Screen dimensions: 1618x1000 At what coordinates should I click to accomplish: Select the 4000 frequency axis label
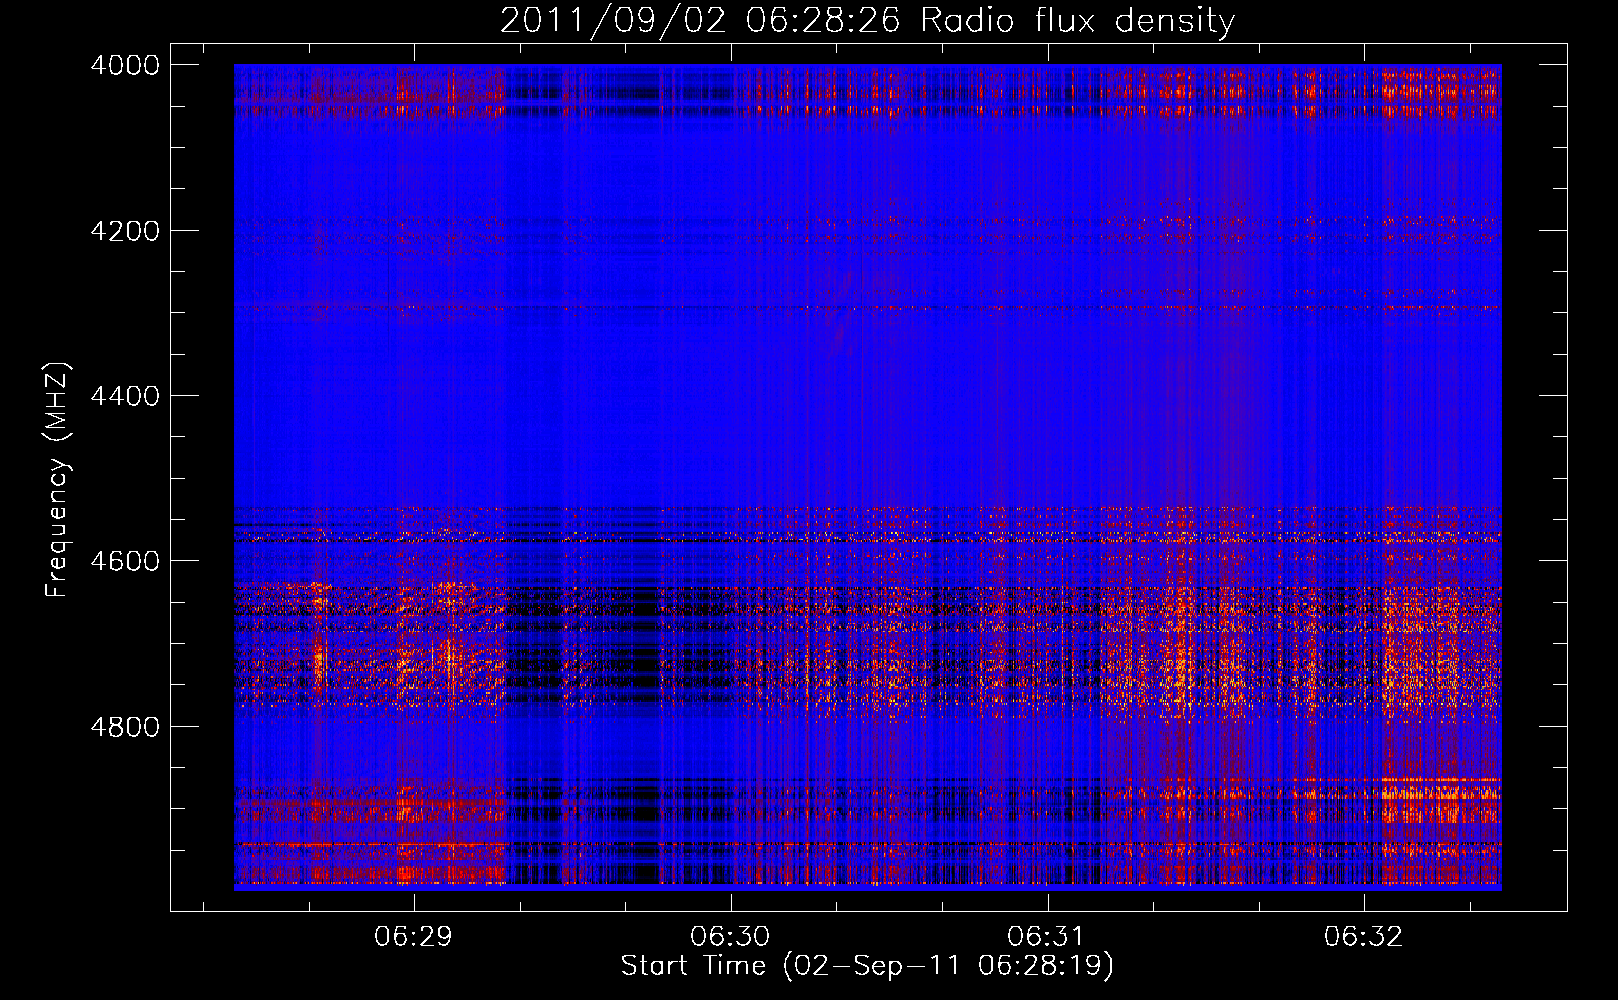point(125,65)
